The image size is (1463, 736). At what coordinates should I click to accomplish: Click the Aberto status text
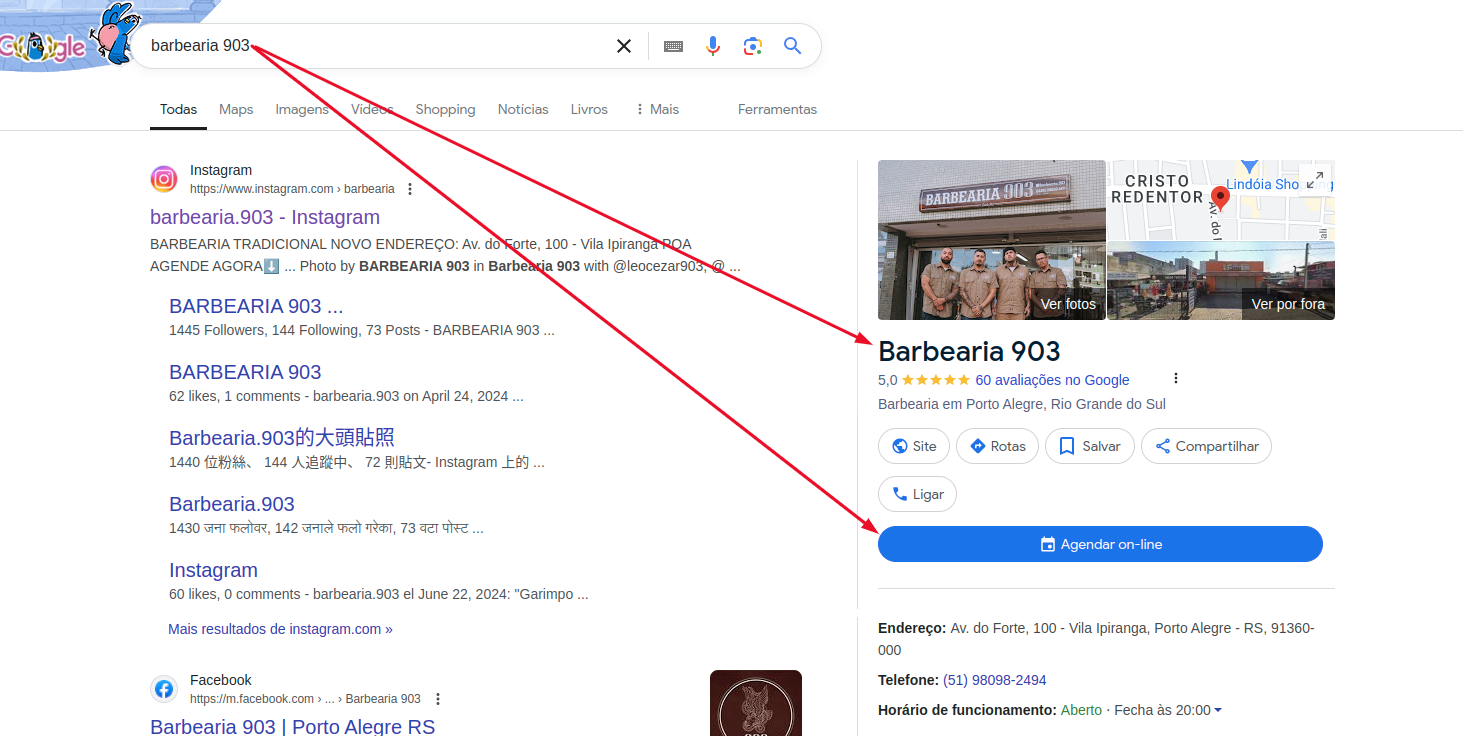[x=1081, y=710]
